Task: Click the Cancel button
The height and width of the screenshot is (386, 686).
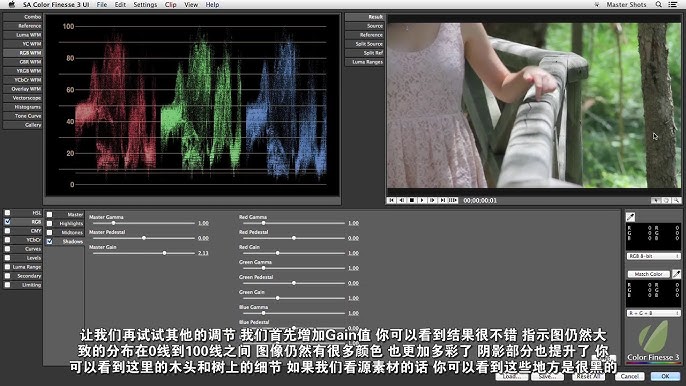Action: (x=630, y=376)
